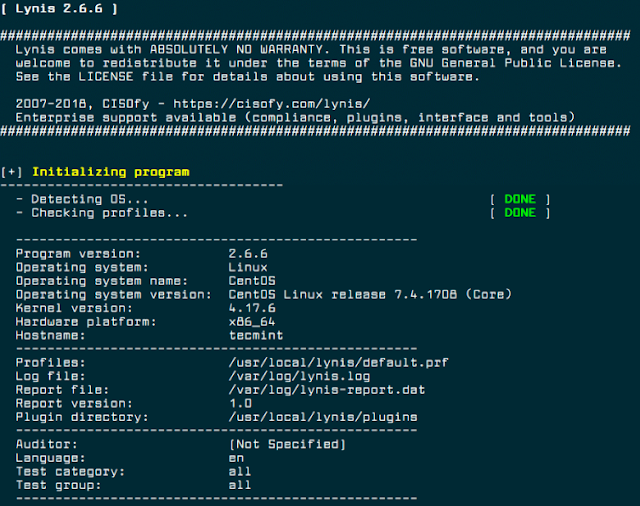Image resolution: width=640 pixels, height=506 pixels.
Task: Select the 'Operating system:' label
Action: click(x=82, y=267)
